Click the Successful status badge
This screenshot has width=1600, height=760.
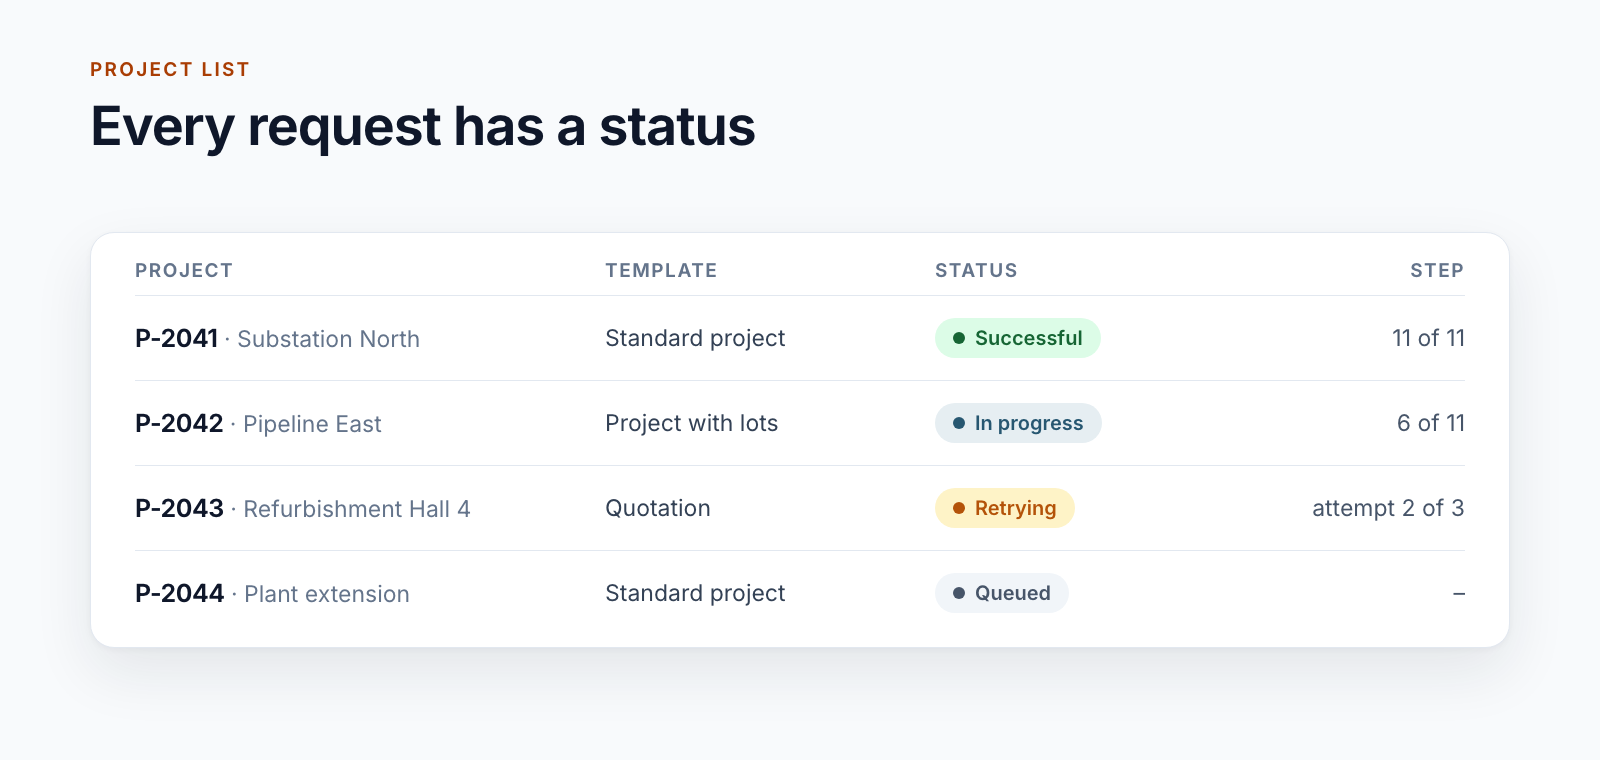(x=1017, y=338)
